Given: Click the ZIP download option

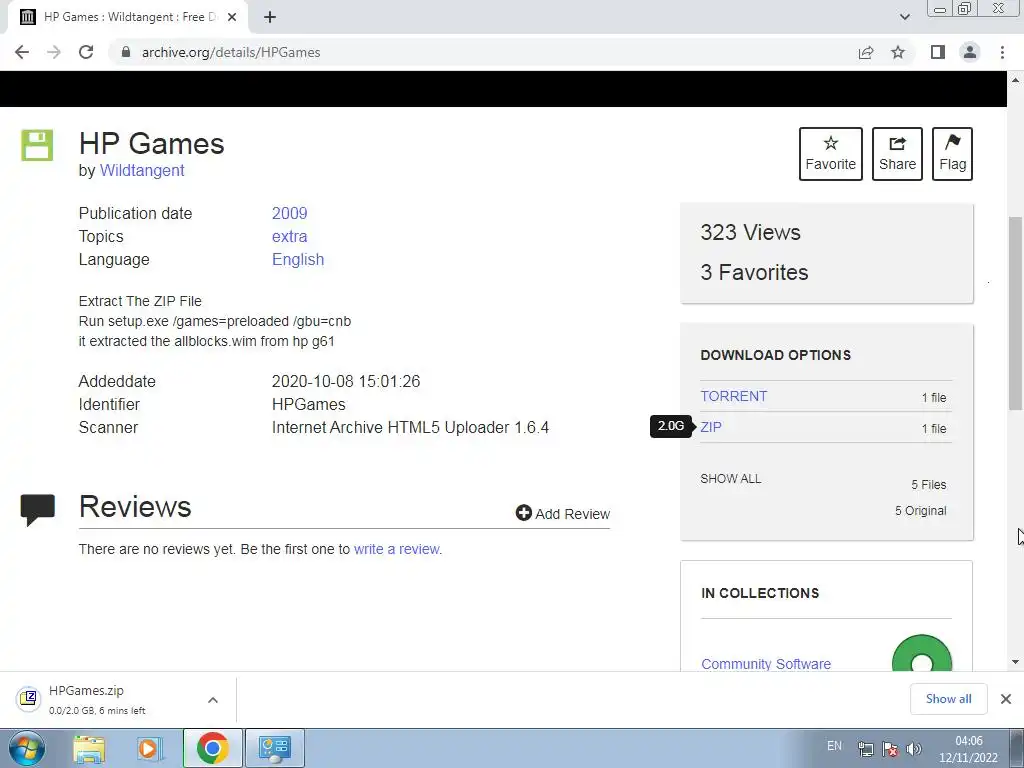Looking at the screenshot, I should click(711, 427).
